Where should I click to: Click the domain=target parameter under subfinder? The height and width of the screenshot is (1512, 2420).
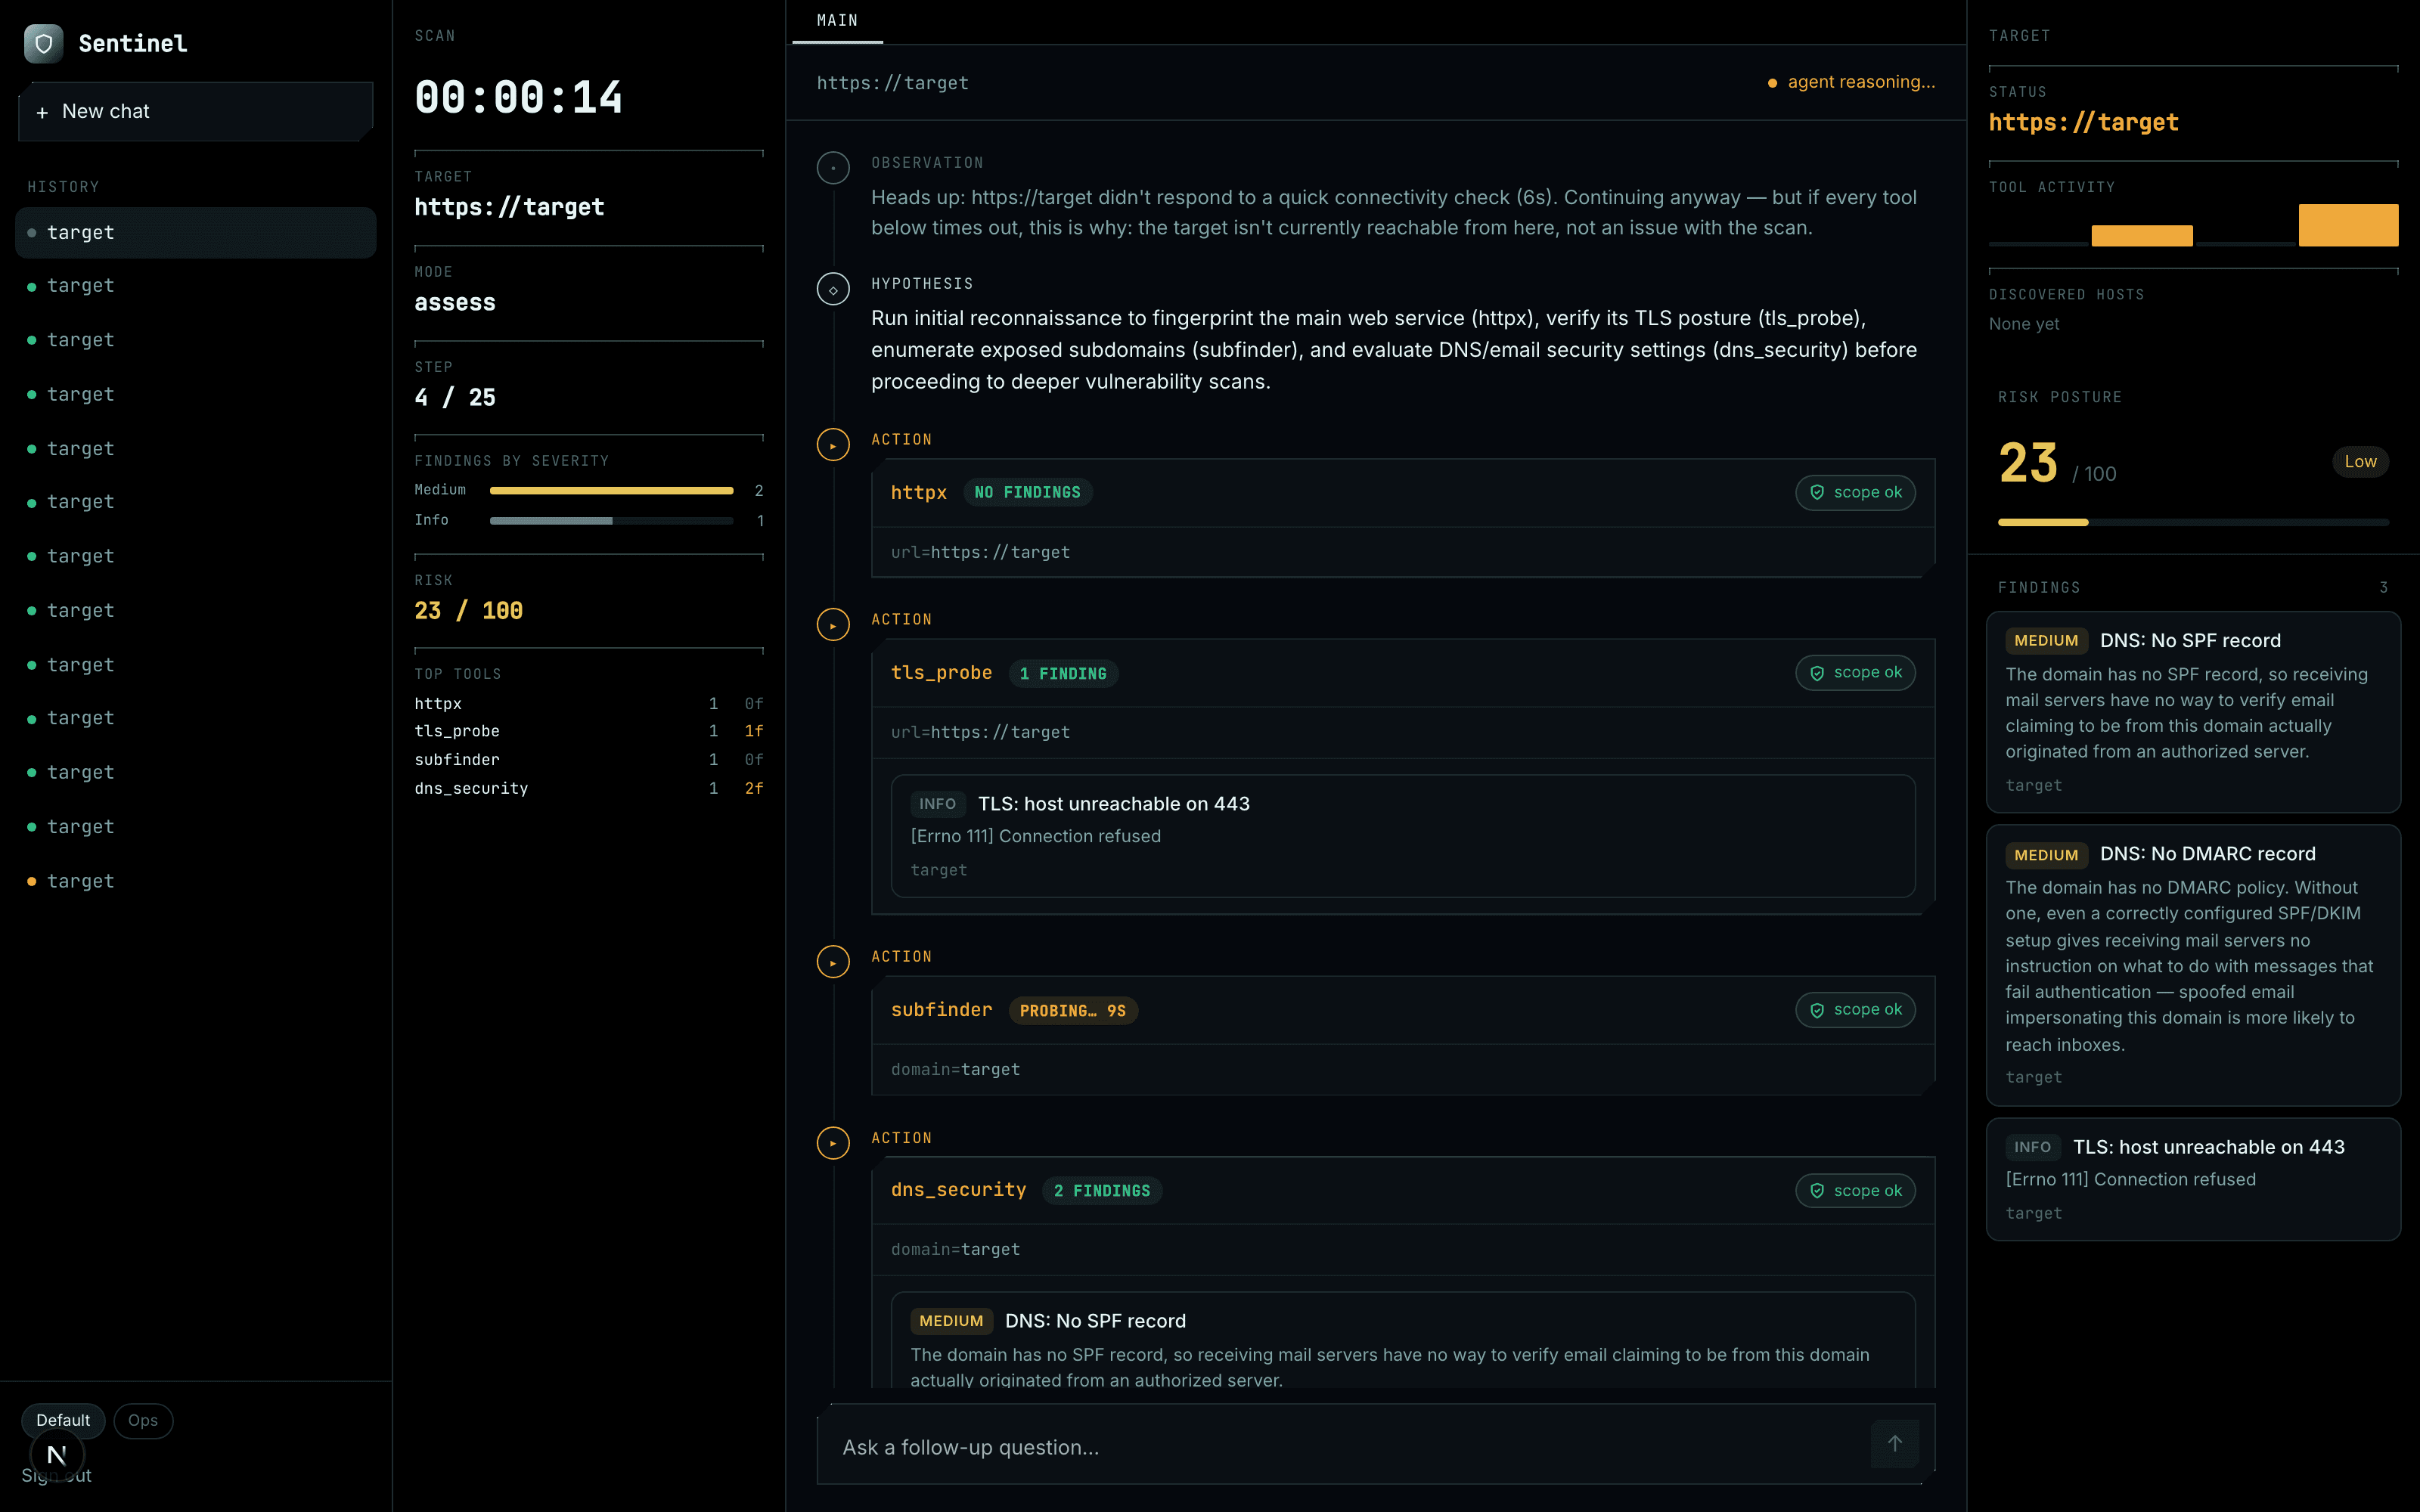[955, 1069]
